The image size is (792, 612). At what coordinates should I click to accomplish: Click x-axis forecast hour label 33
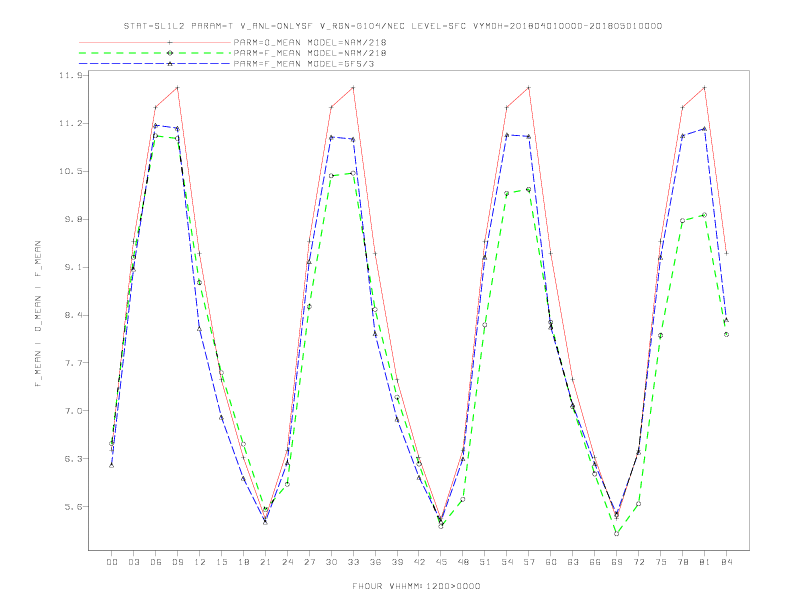pyautogui.click(x=354, y=562)
